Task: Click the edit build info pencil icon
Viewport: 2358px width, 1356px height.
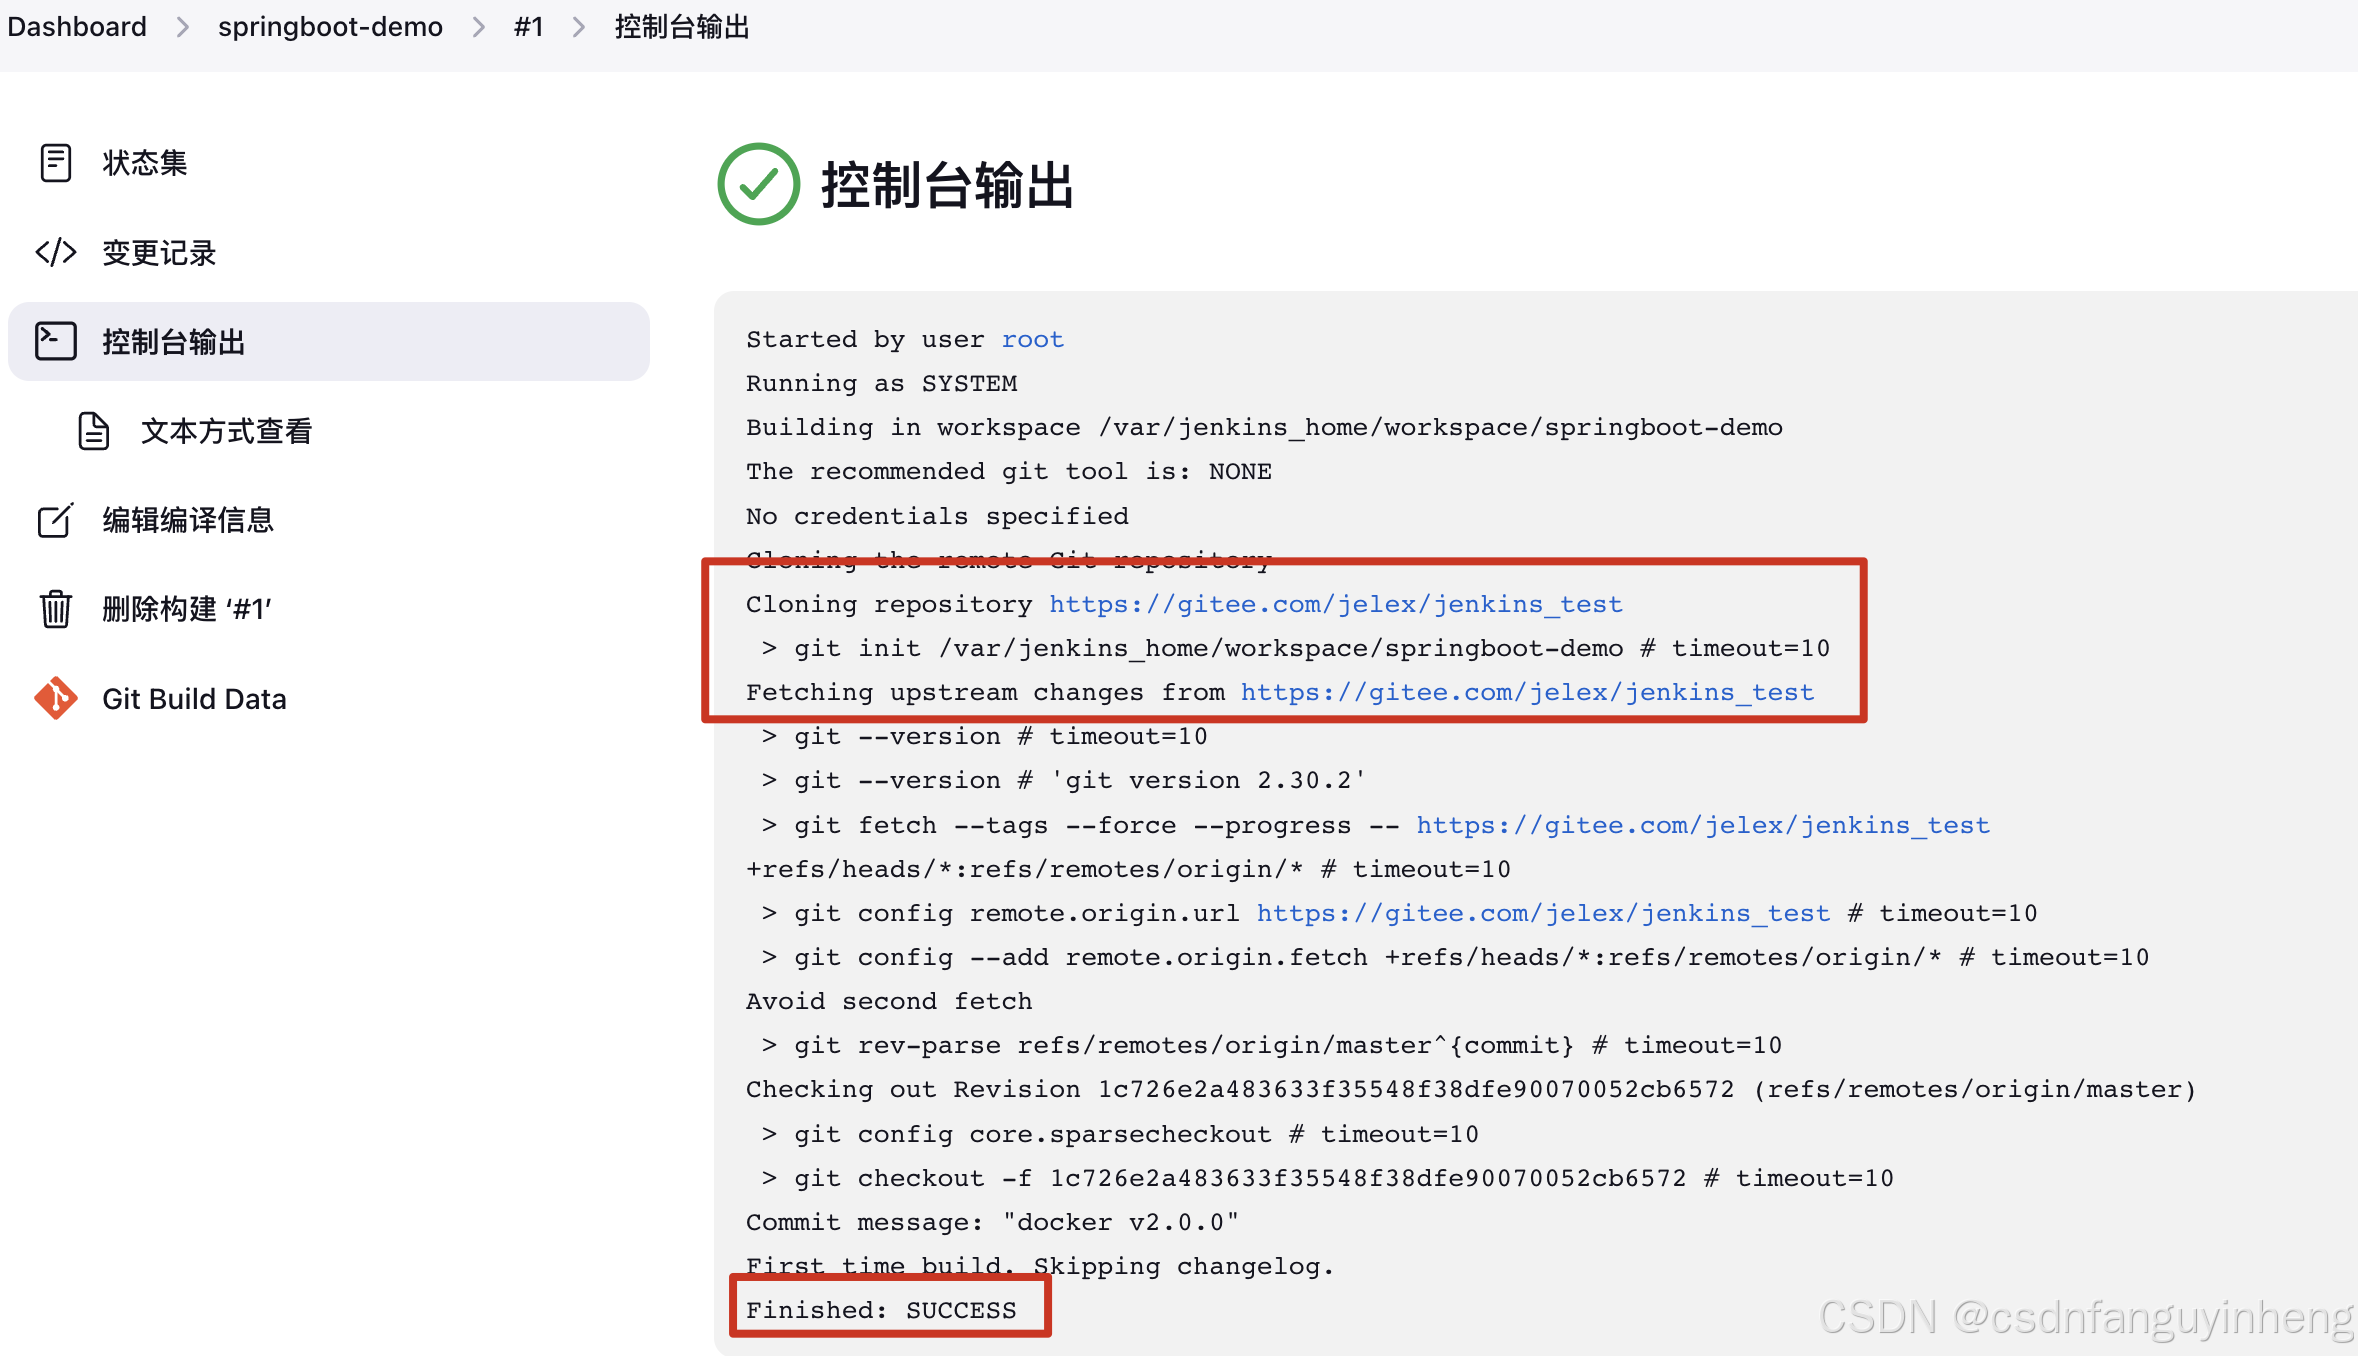Action: point(56,520)
